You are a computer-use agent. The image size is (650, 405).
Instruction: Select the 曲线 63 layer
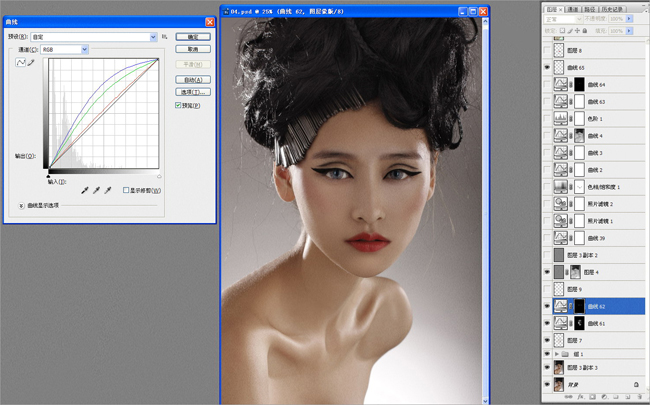click(x=594, y=102)
